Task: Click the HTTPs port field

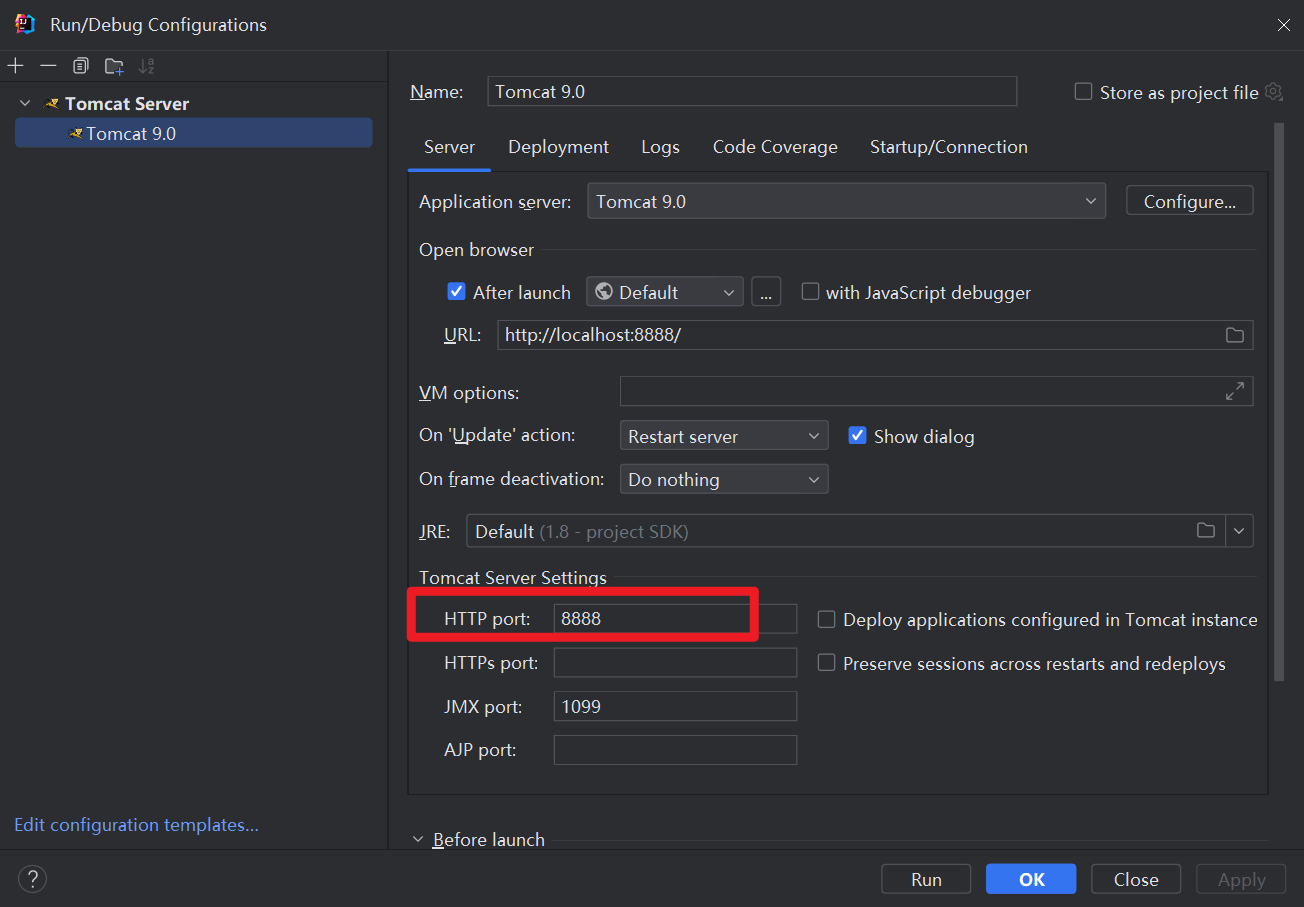Action: coord(675,662)
